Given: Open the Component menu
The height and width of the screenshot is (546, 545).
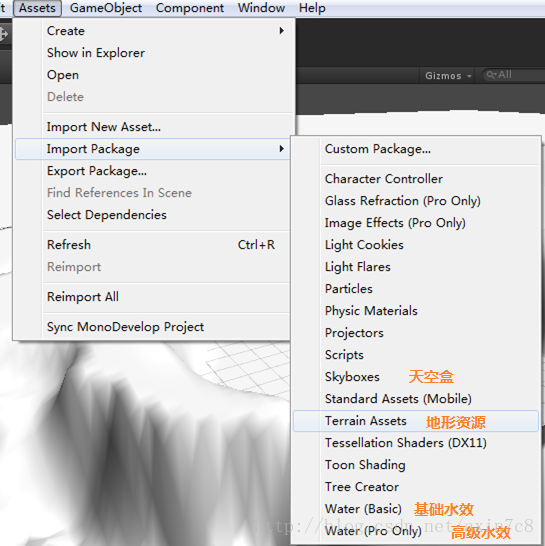Looking at the screenshot, I should click(189, 8).
